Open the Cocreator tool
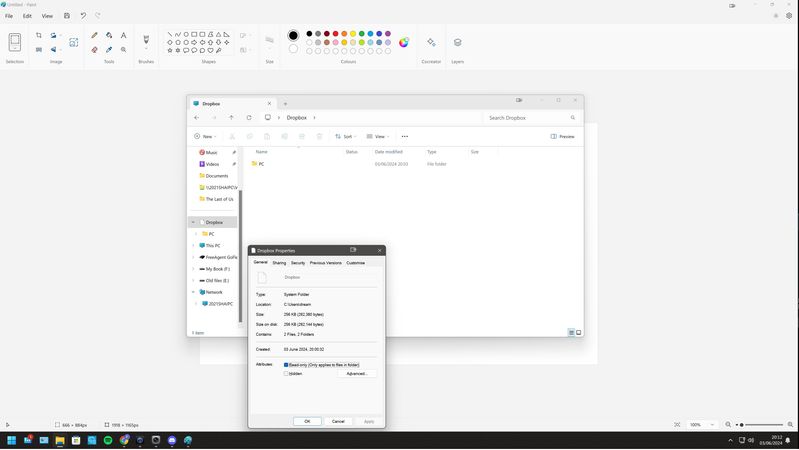Viewport: 799px width, 450px height. 431,42
